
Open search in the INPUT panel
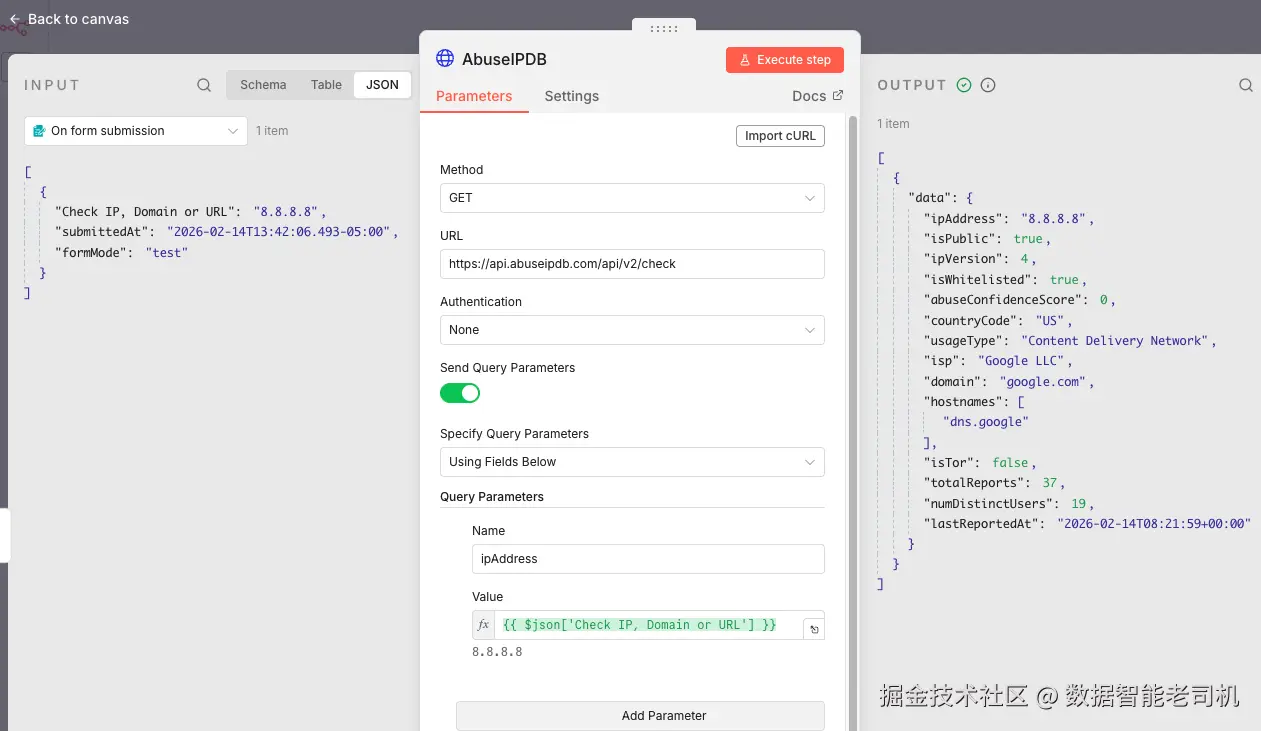click(204, 85)
